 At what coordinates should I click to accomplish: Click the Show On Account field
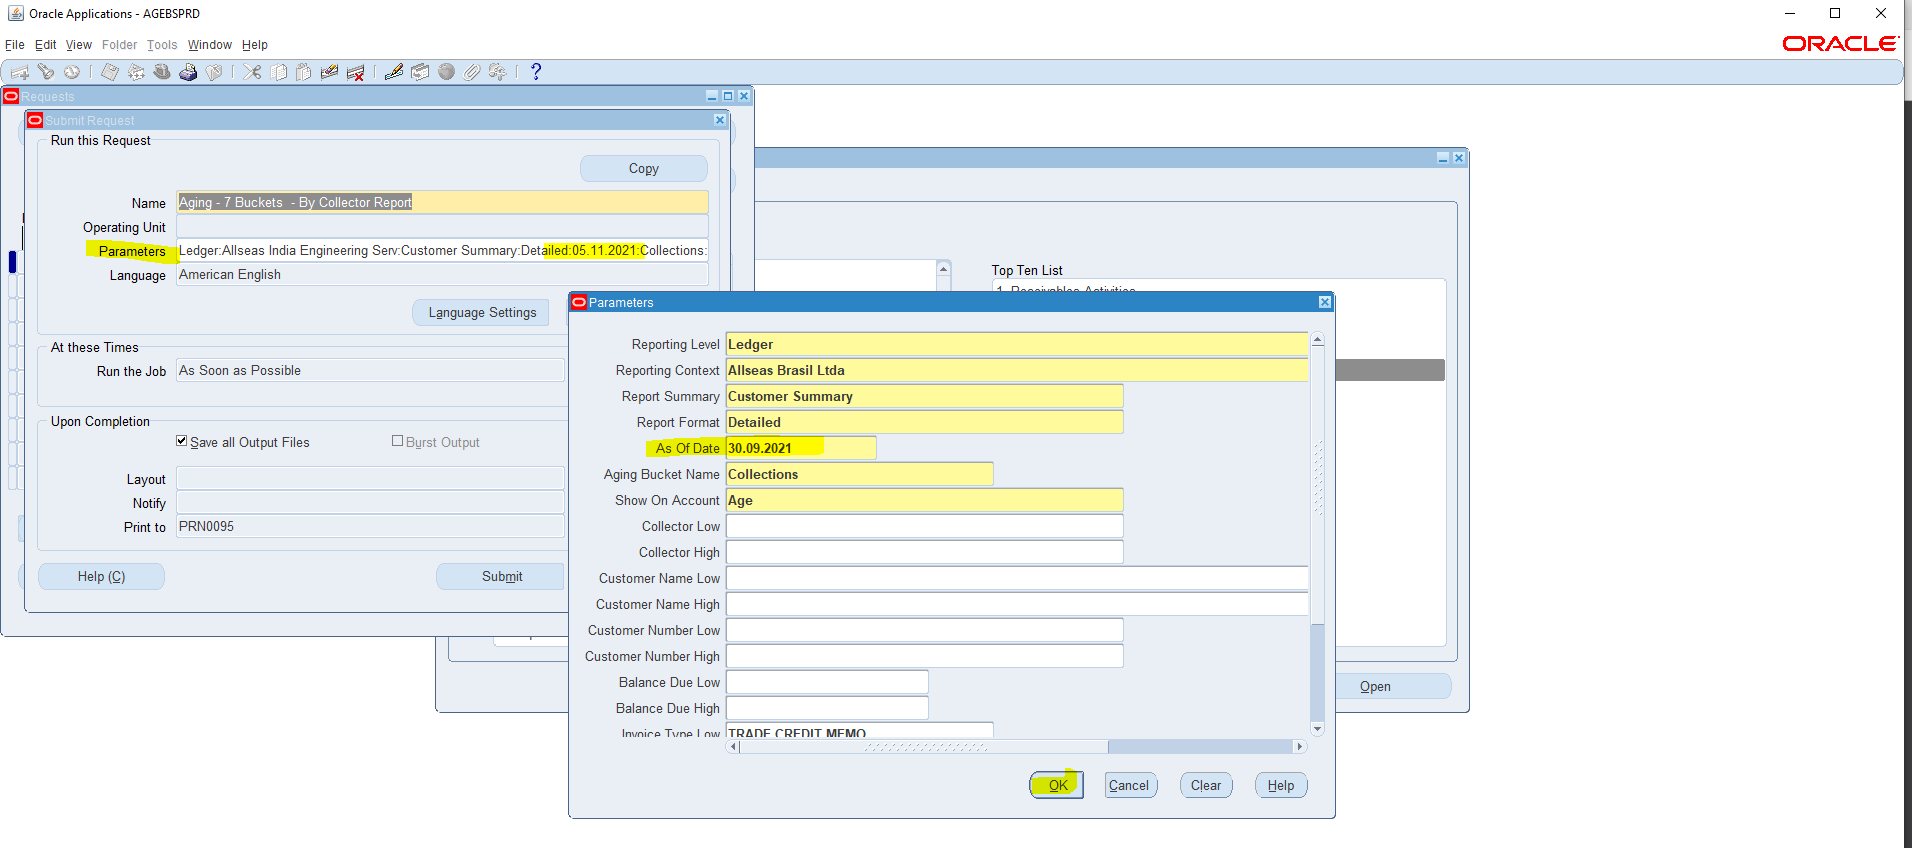(925, 500)
